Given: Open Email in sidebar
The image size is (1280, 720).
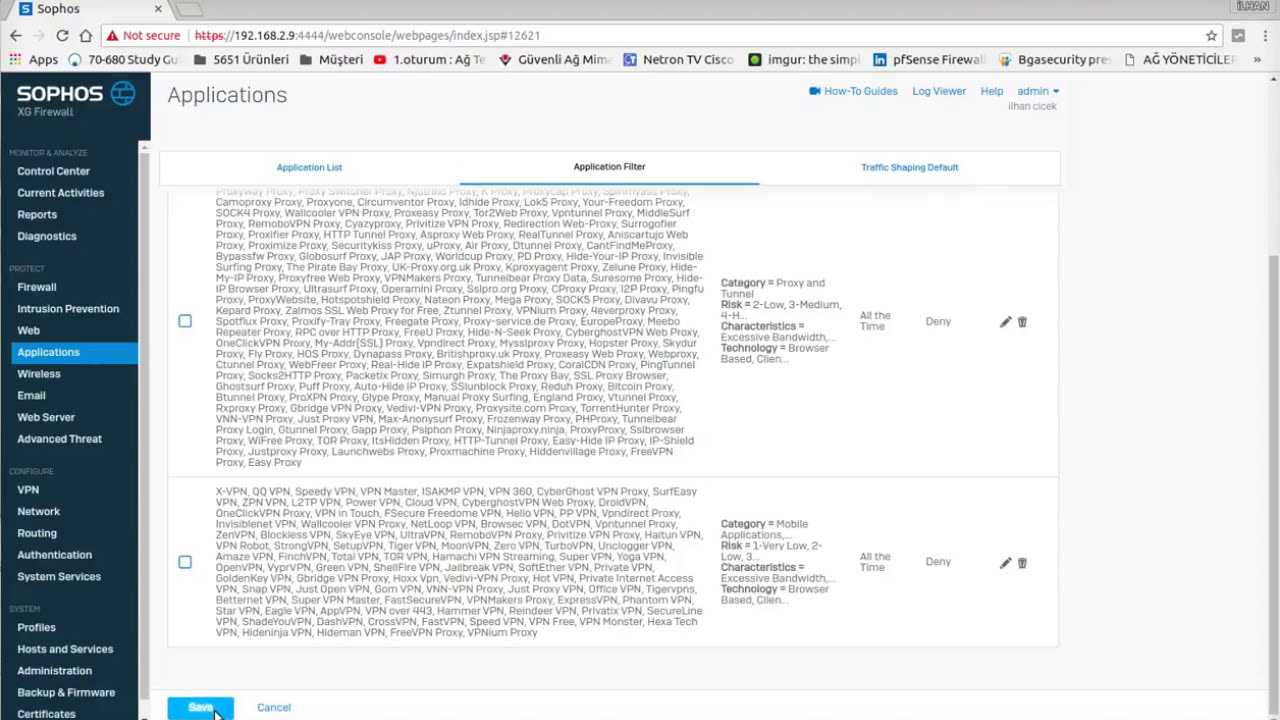Looking at the screenshot, I should click(31, 396).
